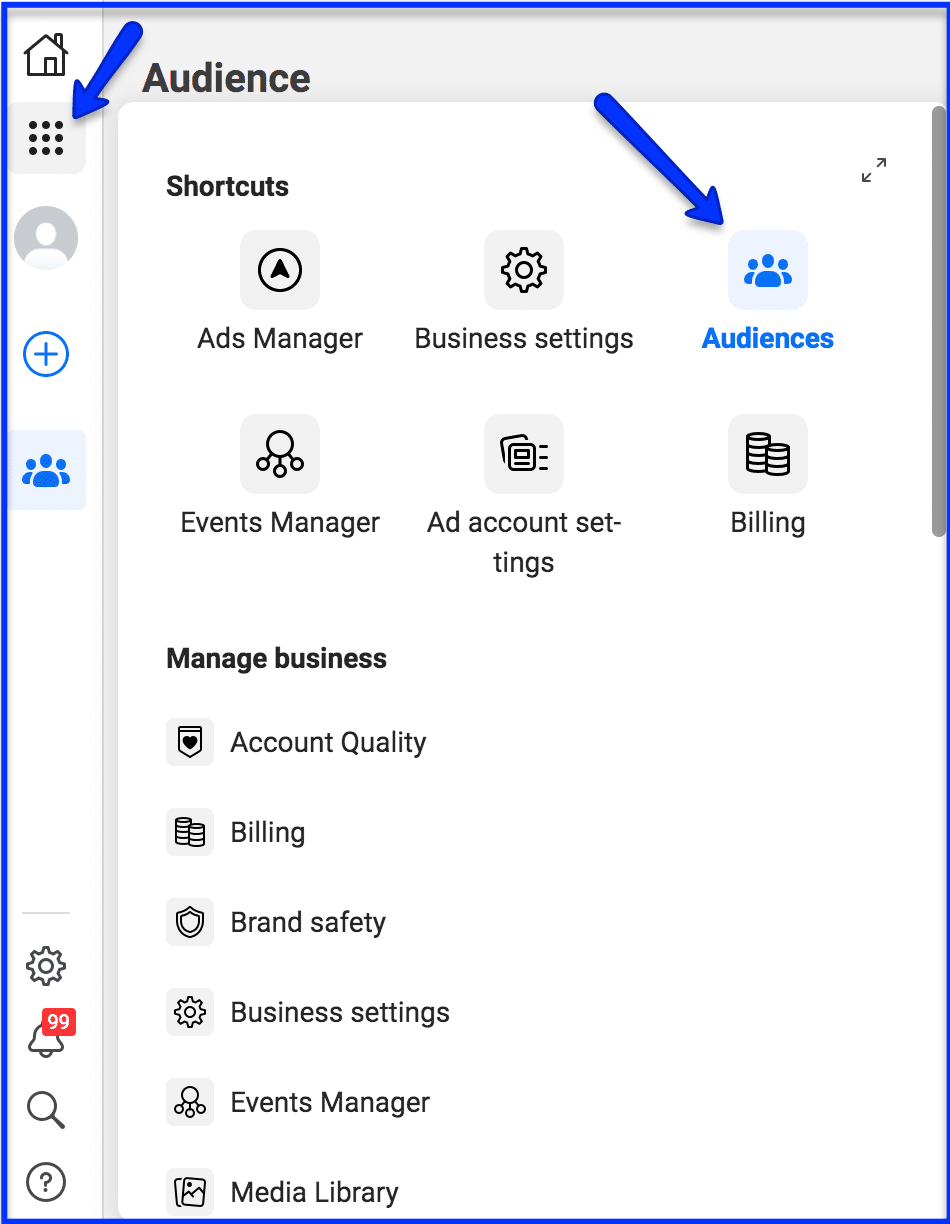Image resolution: width=950 pixels, height=1224 pixels.
Task: Open settings gear in the left sidebar
Action: tap(46, 966)
